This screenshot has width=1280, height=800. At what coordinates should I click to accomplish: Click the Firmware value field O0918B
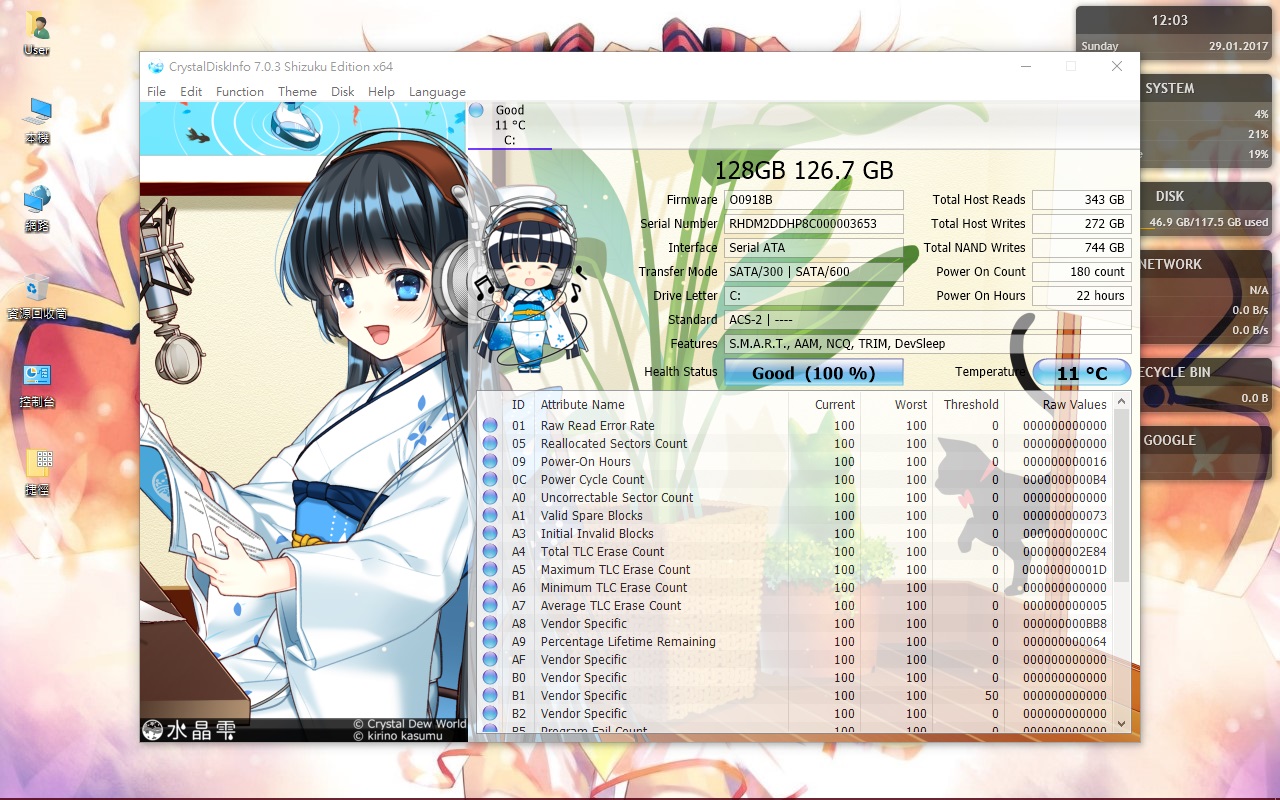coord(813,200)
